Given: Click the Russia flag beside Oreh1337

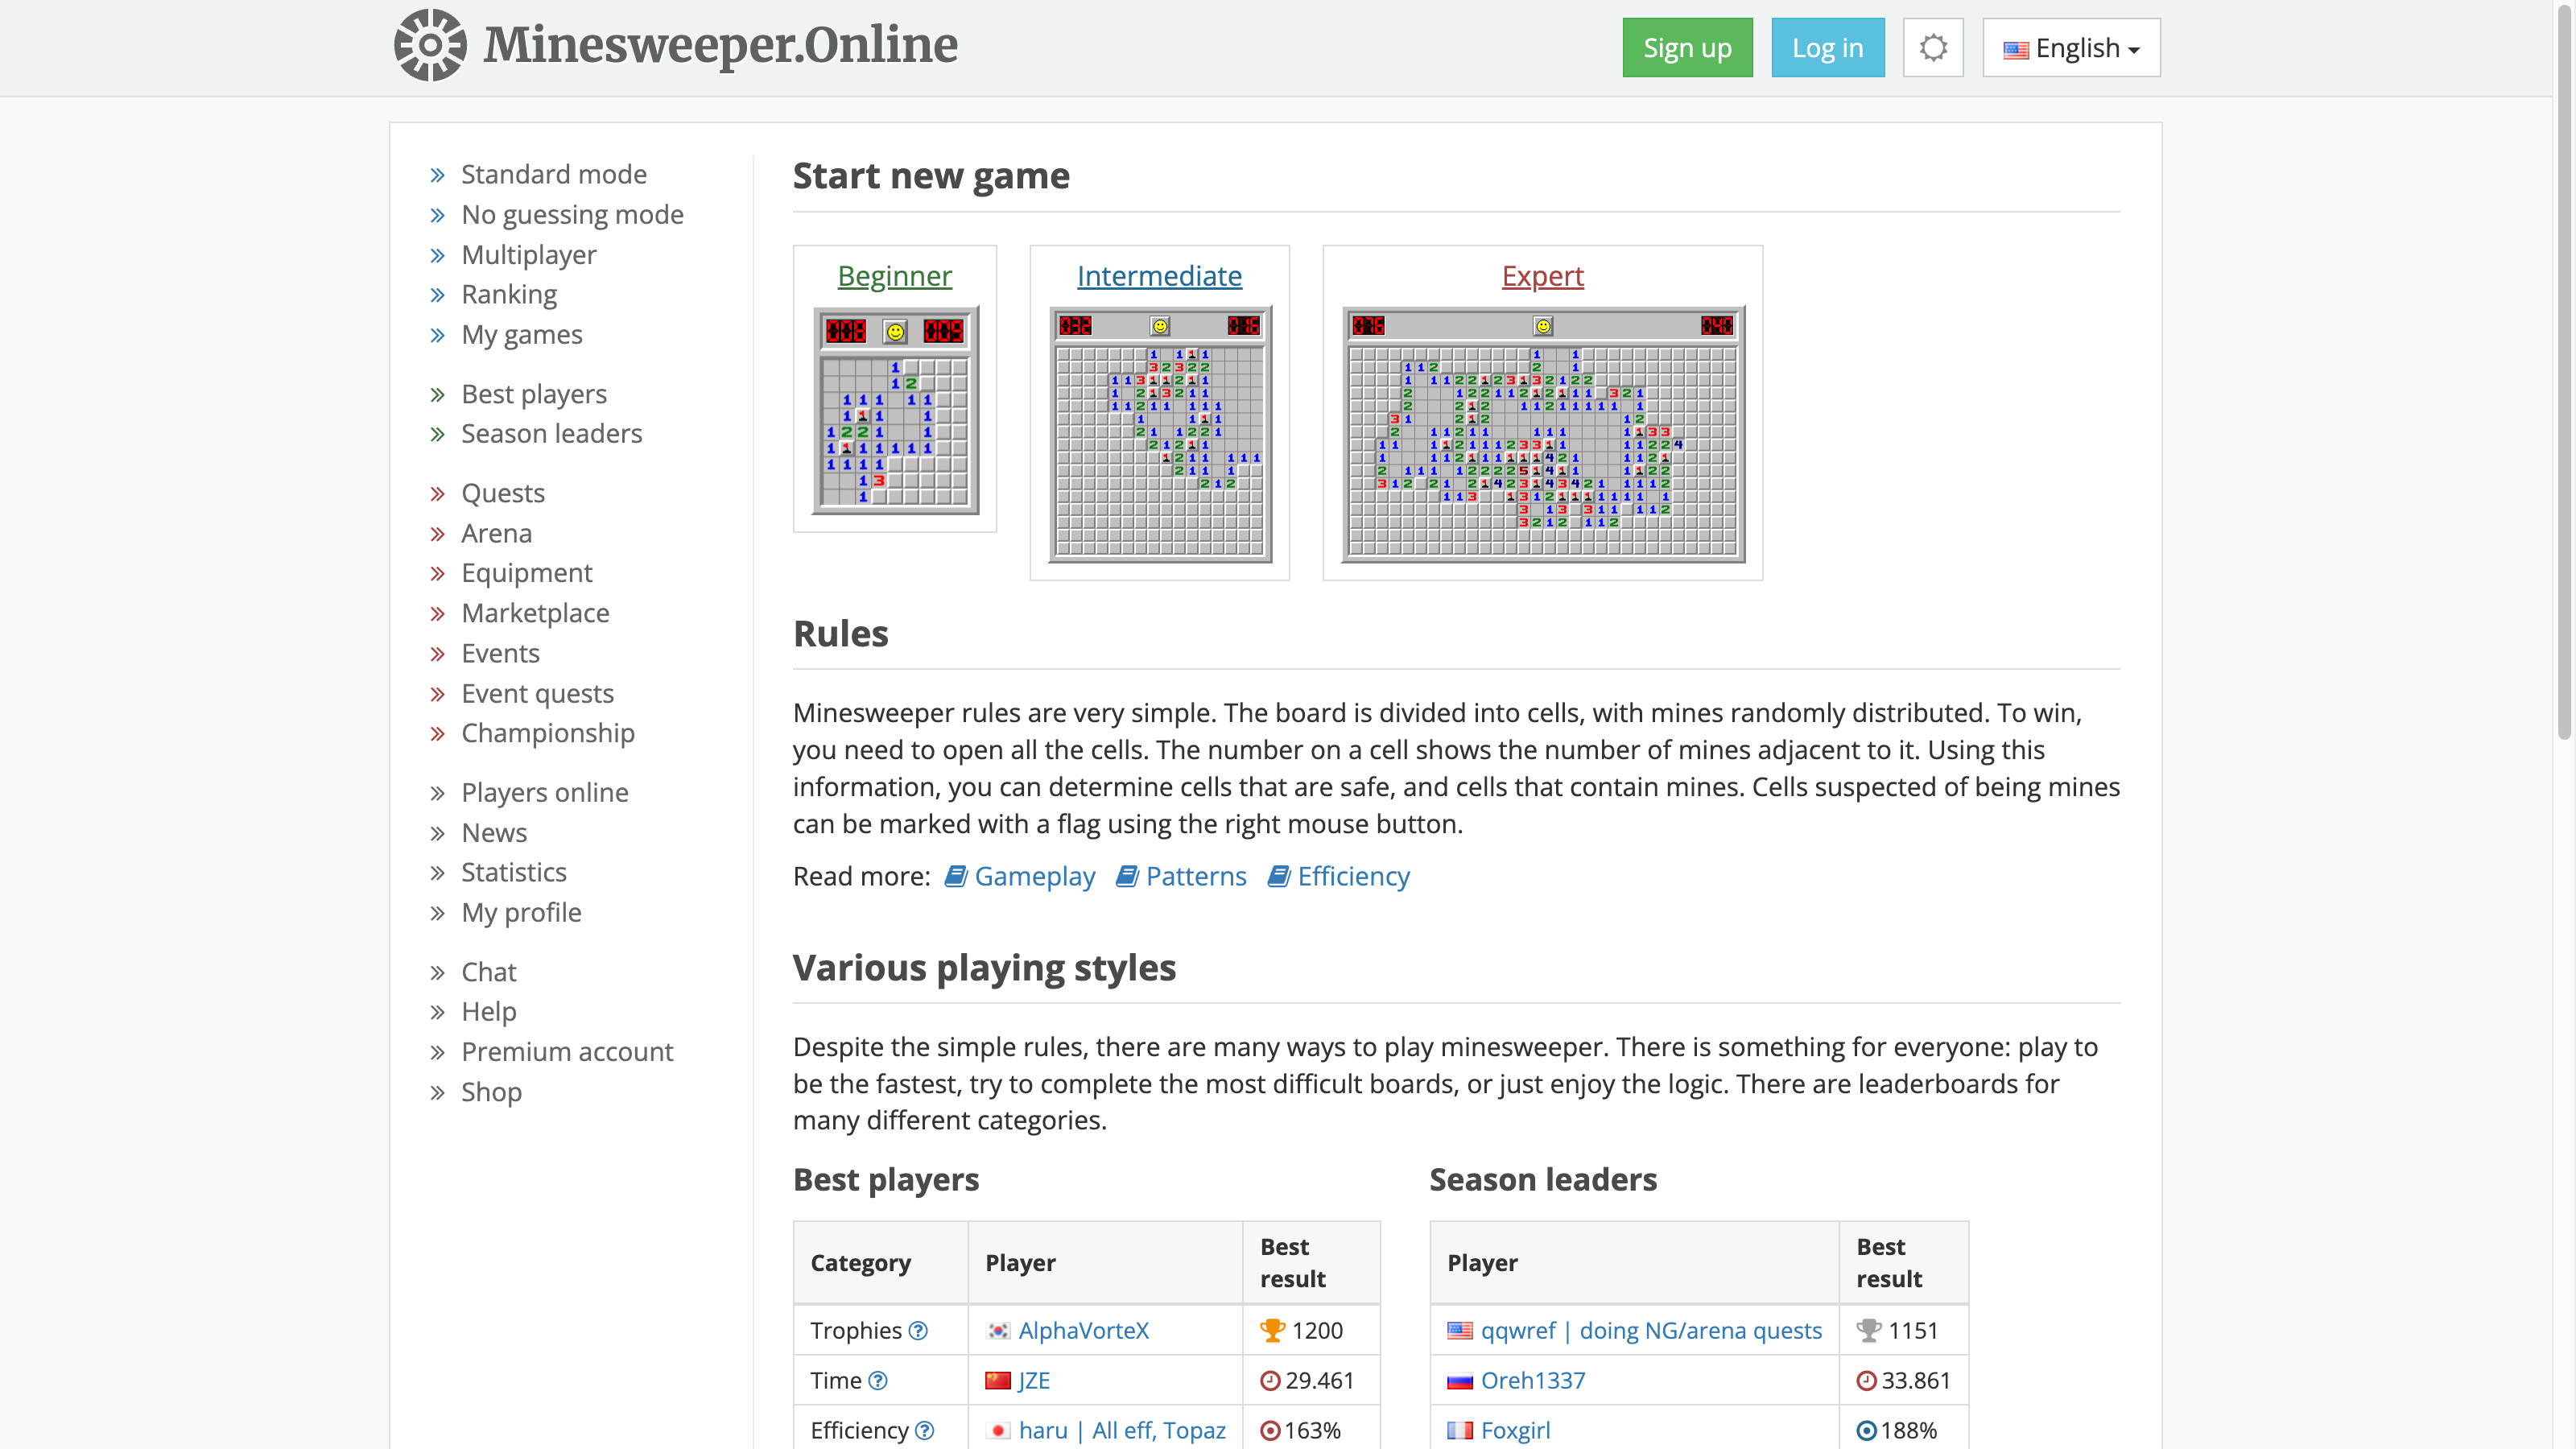Looking at the screenshot, I should [1460, 1380].
